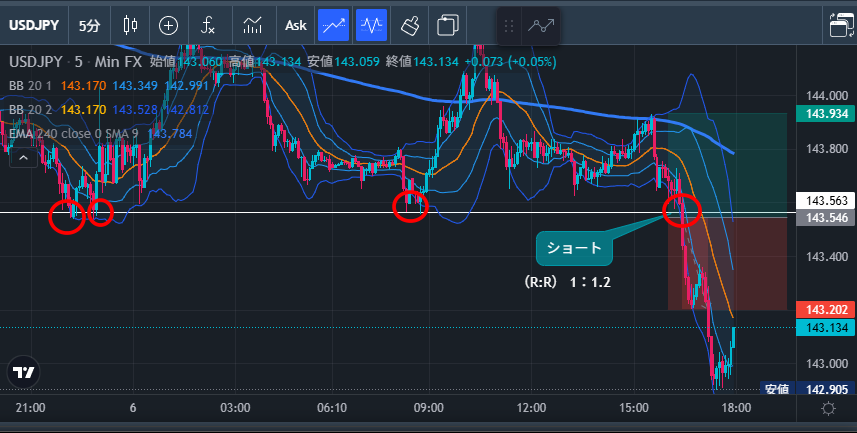Grab the floating drawing toolbar drag handle
Viewport: 857px width, 433px height.
509,26
